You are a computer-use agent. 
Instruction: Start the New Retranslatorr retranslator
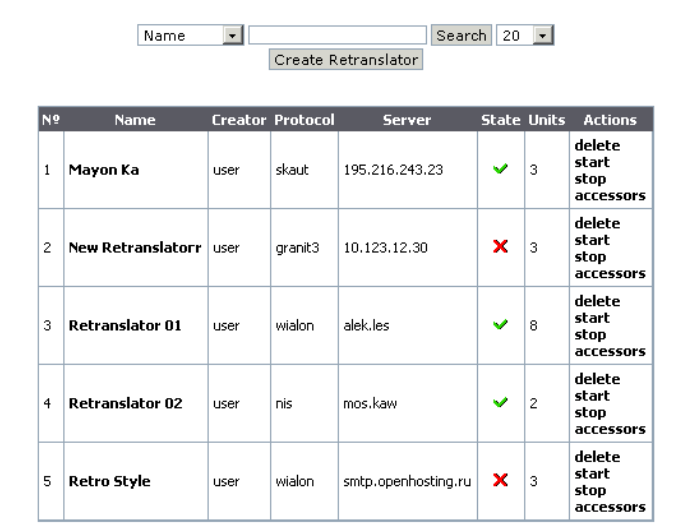(x=592, y=240)
